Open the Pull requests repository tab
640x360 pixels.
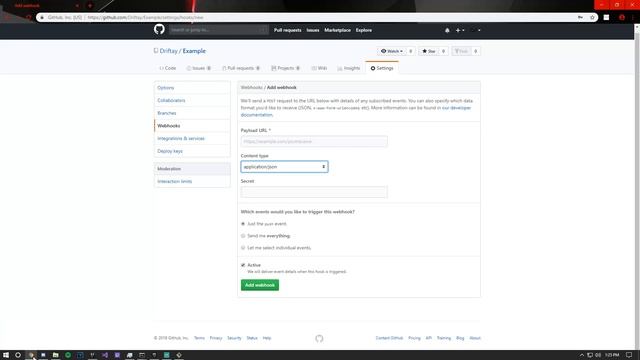[x=241, y=68]
